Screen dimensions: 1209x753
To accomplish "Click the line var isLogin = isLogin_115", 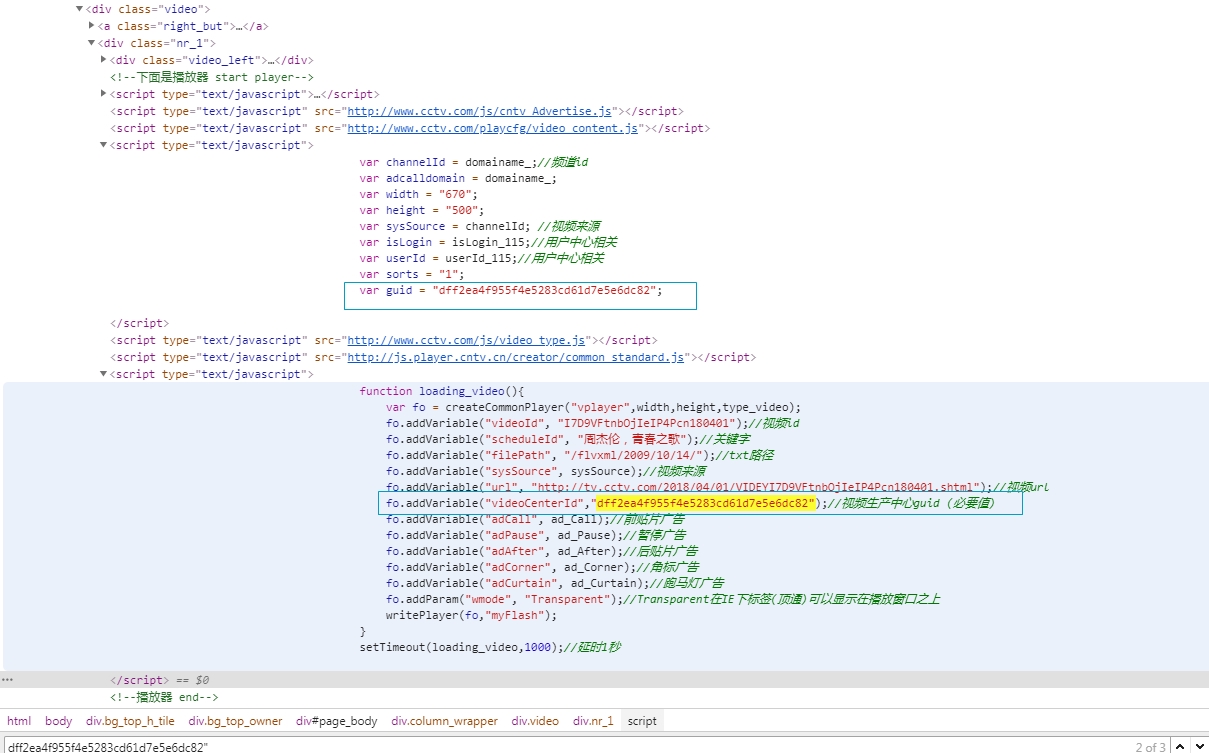I will [x=488, y=242].
